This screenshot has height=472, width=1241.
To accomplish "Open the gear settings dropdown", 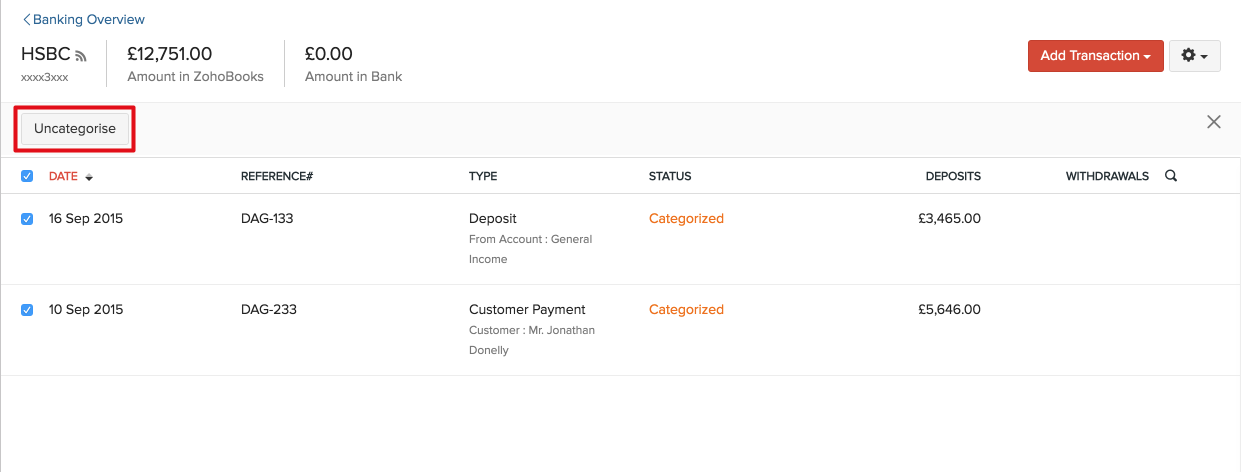I will [x=1194, y=56].
